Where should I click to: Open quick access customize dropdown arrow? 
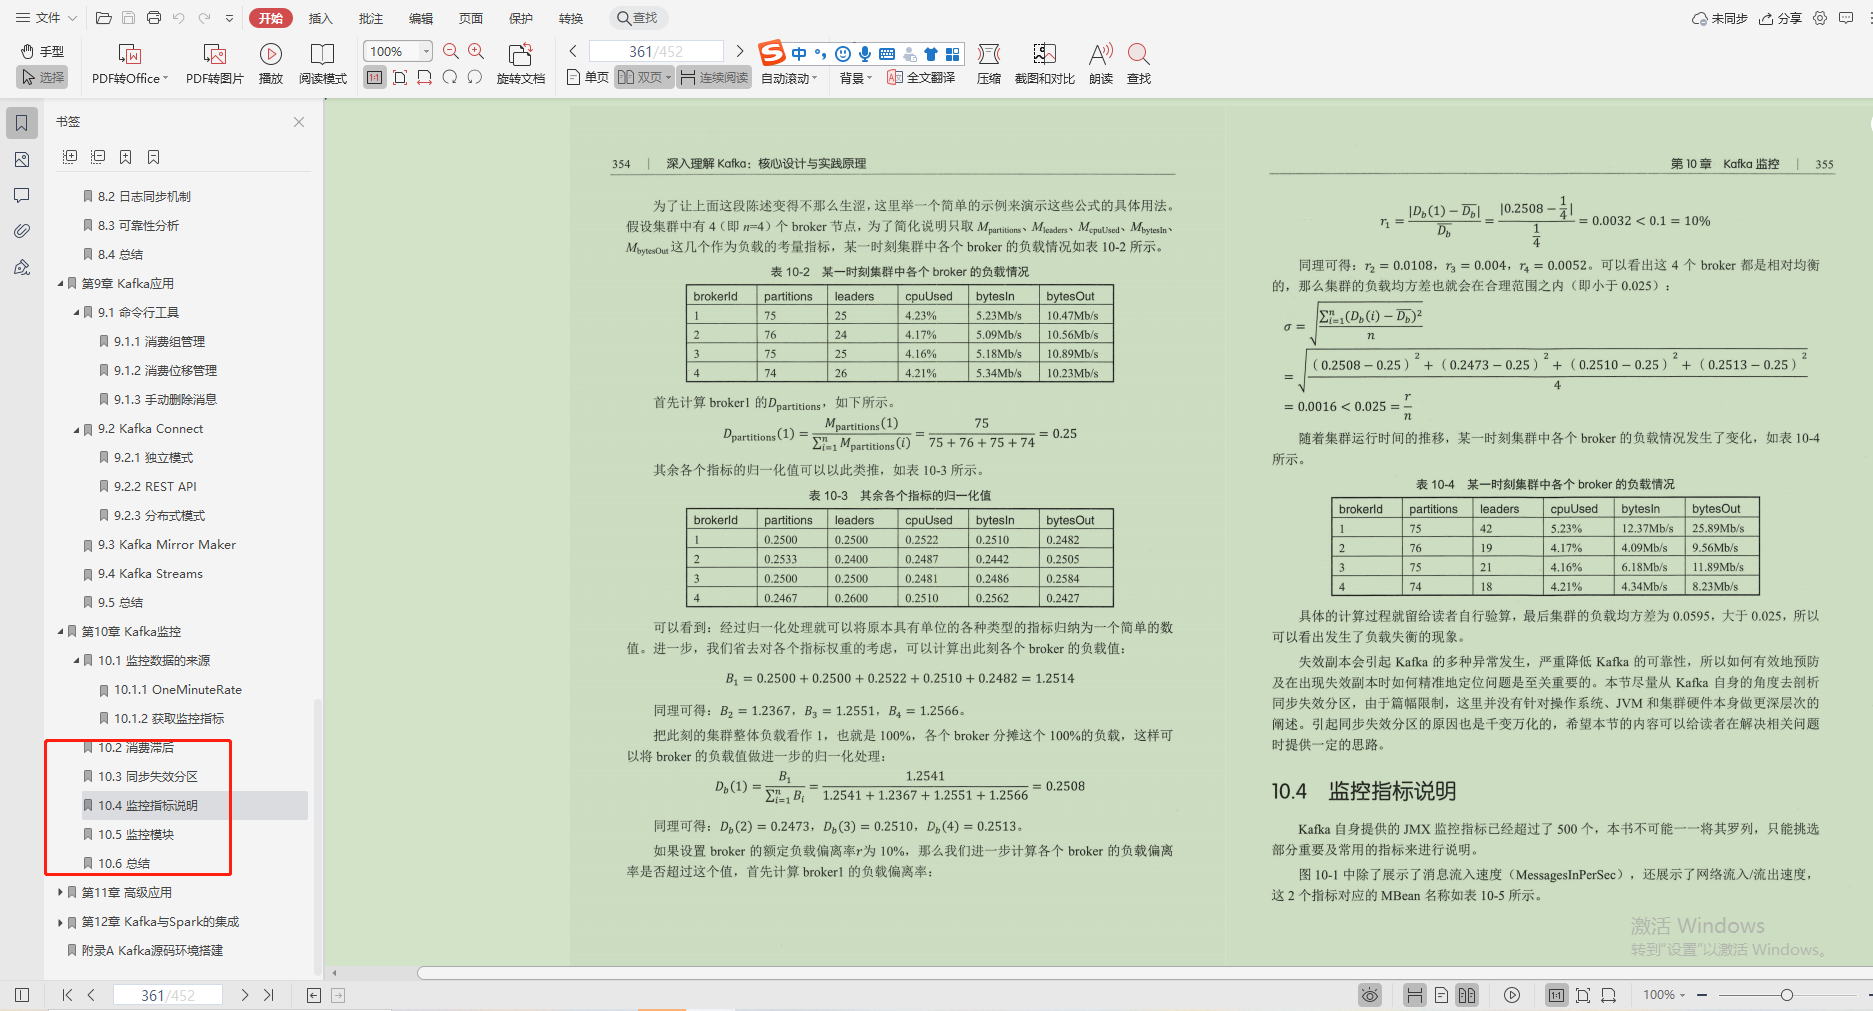coord(230,18)
